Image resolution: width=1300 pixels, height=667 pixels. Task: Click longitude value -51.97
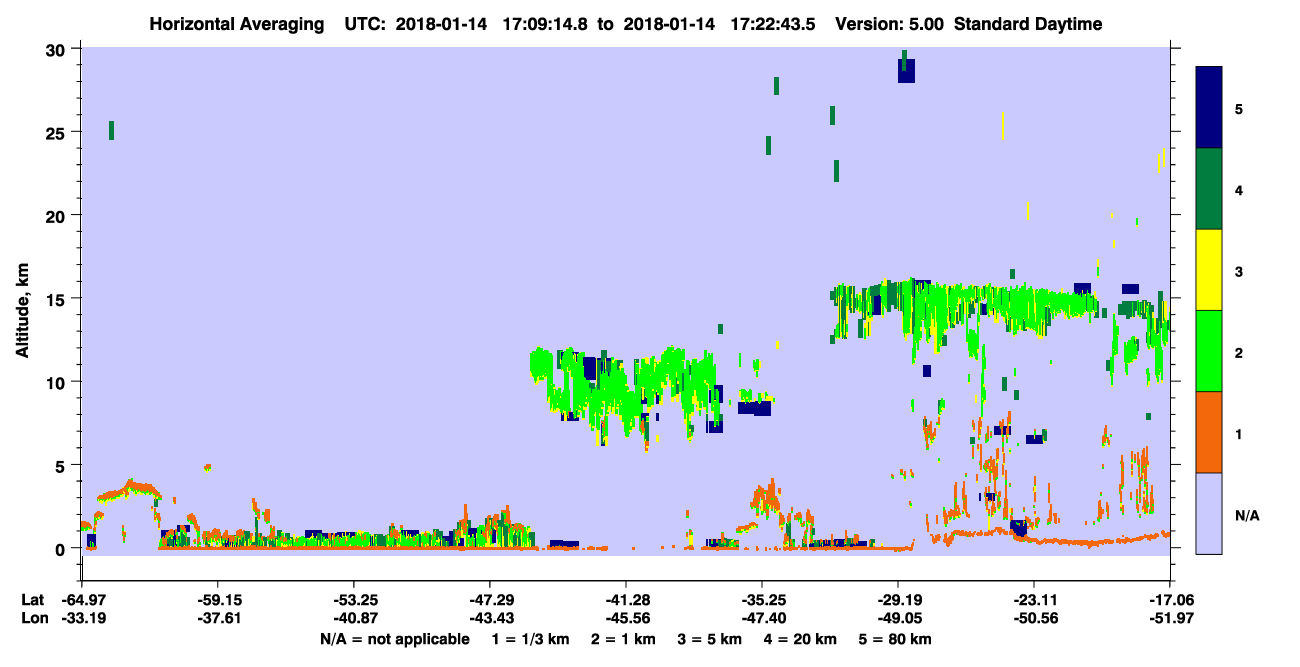[1169, 618]
